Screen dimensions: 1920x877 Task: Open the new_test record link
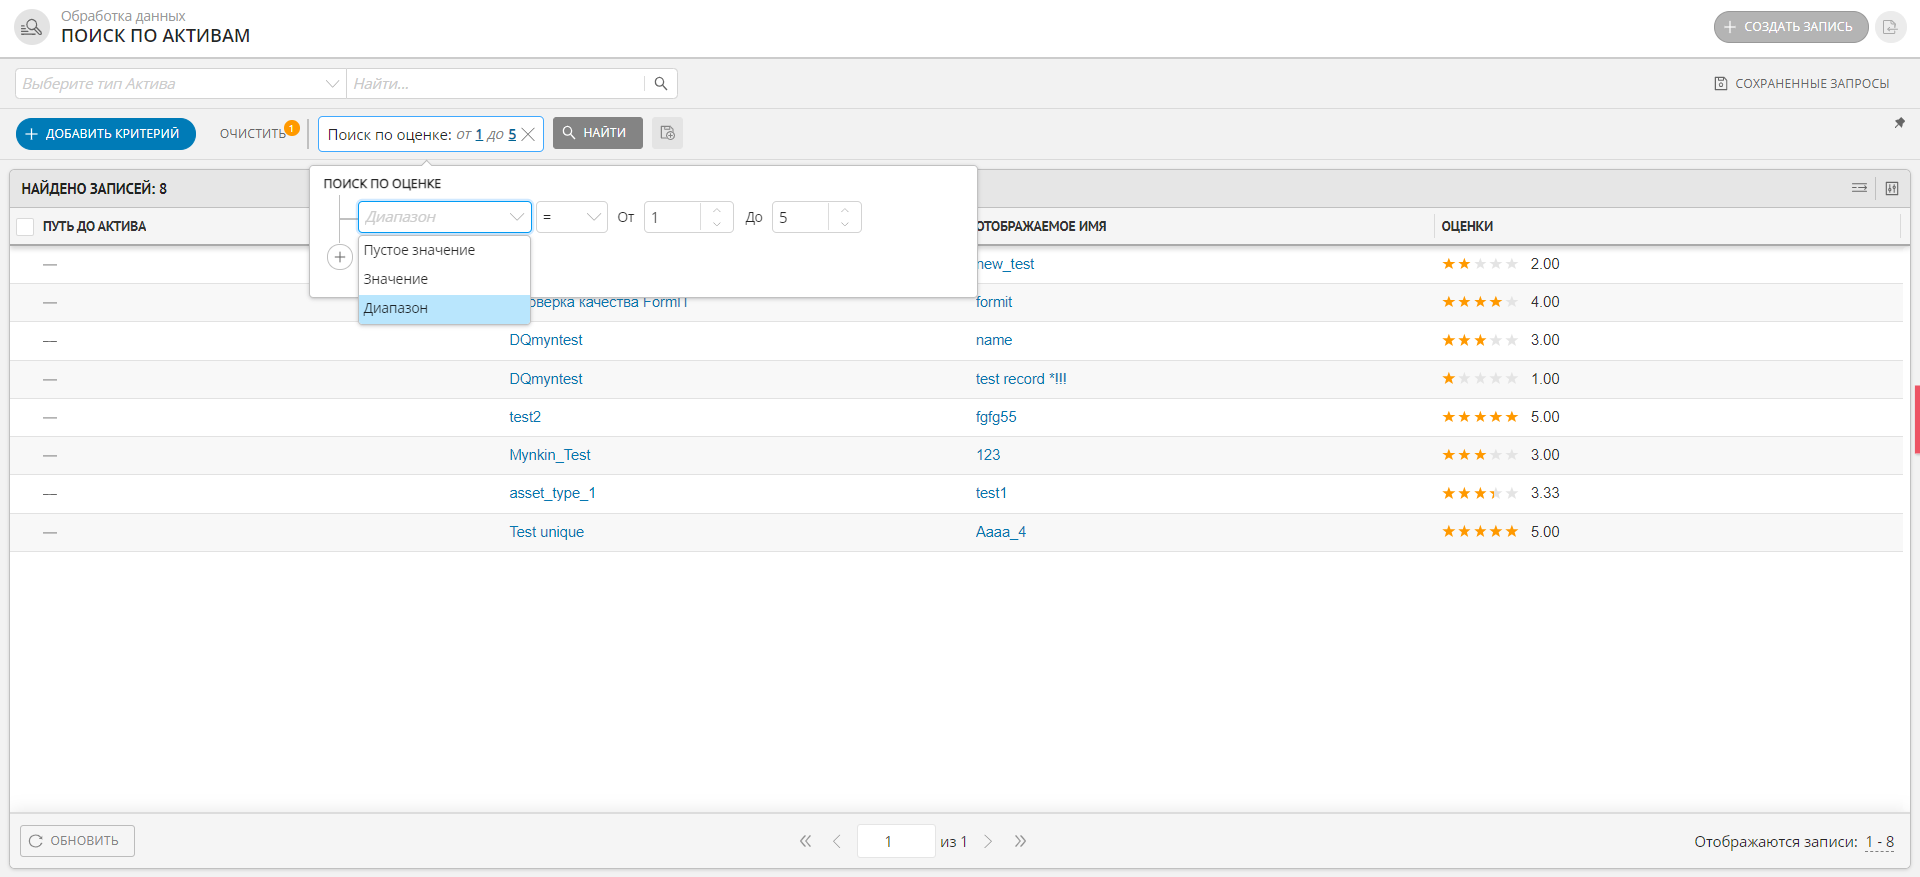(x=1005, y=264)
